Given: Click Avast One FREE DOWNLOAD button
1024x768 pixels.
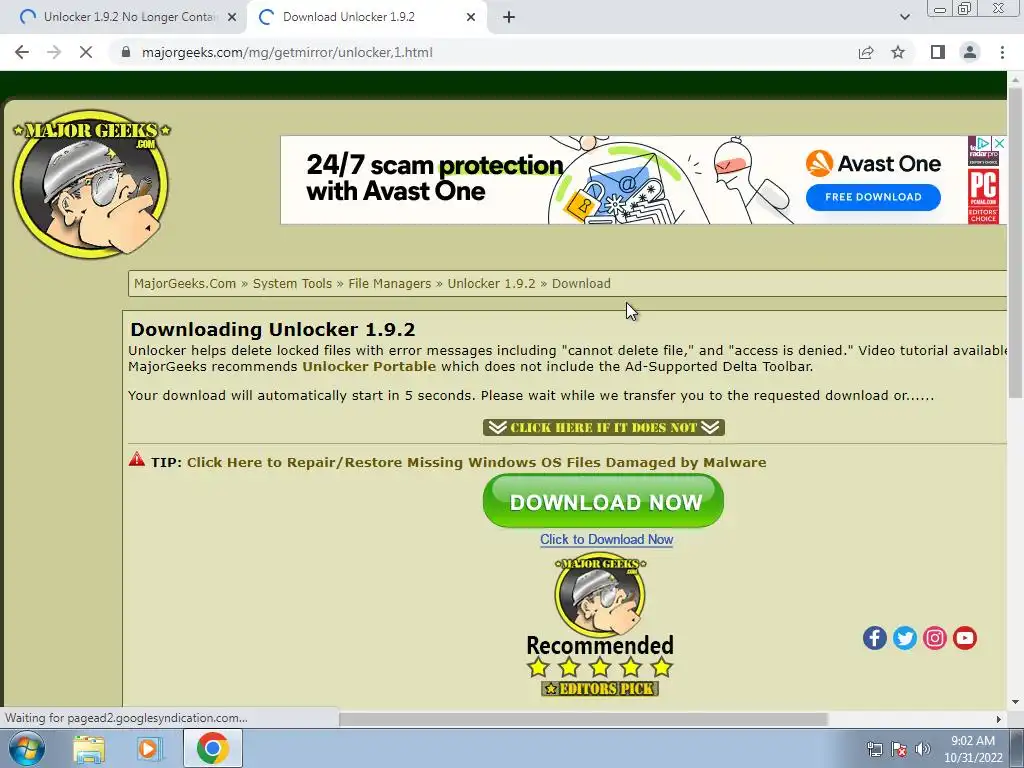Looking at the screenshot, I should click(x=873, y=197).
